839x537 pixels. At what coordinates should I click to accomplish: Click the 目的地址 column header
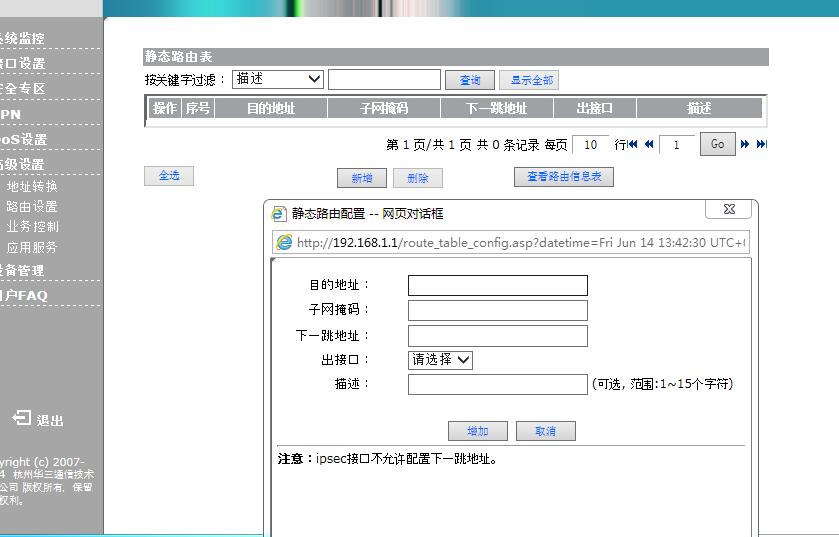click(x=271, y=108)
